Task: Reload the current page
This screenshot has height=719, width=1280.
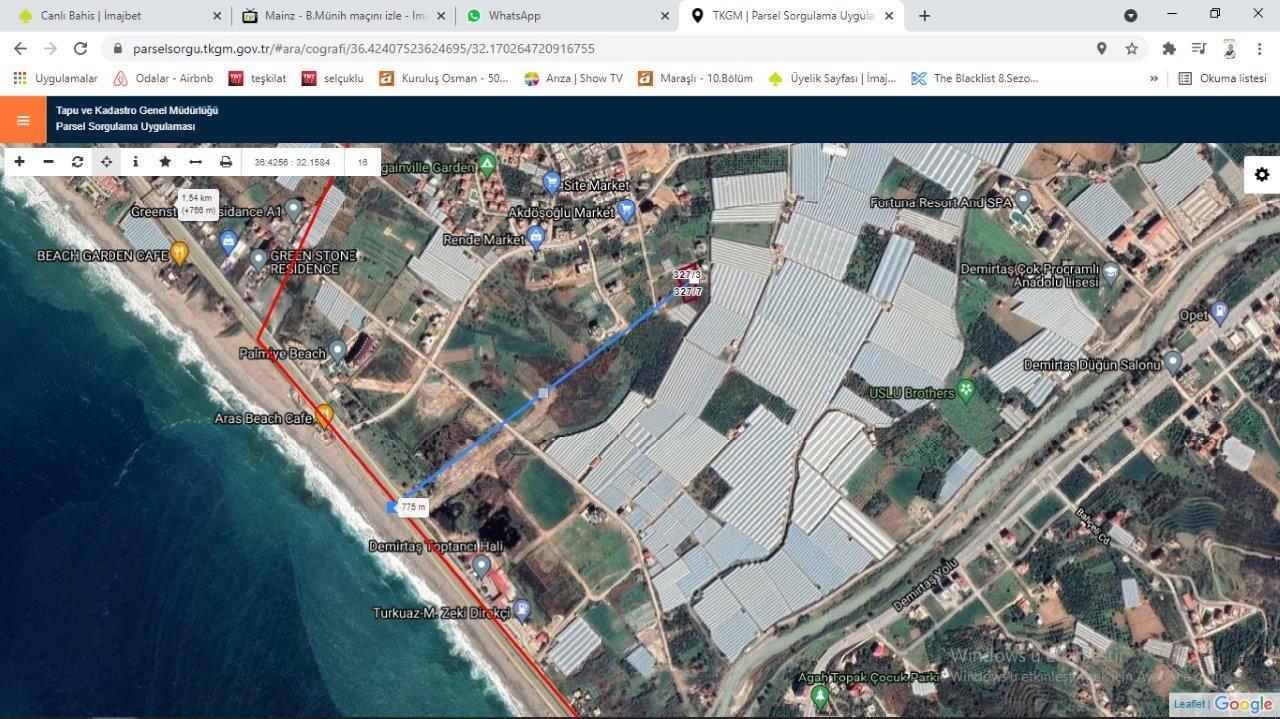Action: click(80, 48)
